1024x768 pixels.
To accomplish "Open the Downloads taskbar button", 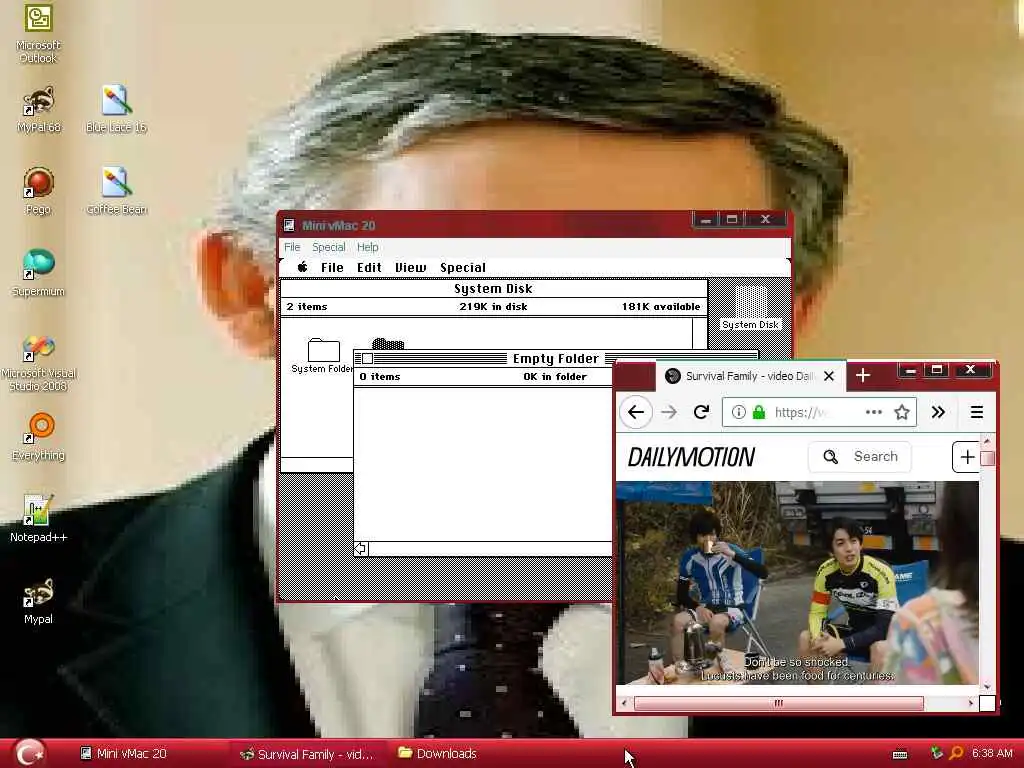I will (x=438, y=754).
